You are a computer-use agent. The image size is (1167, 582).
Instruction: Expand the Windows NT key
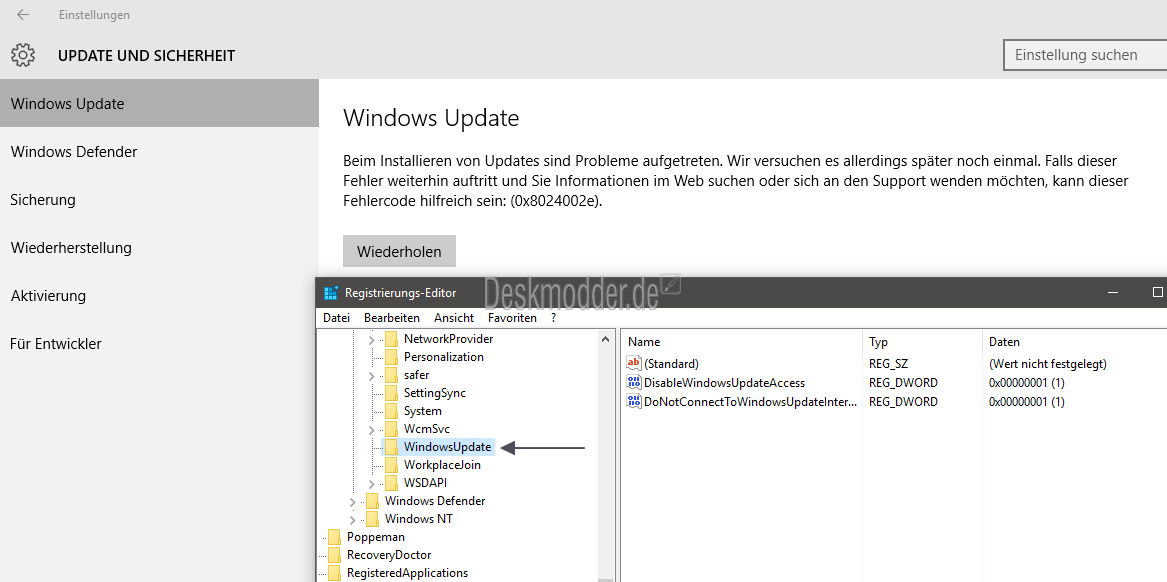[x=352, y=519]
